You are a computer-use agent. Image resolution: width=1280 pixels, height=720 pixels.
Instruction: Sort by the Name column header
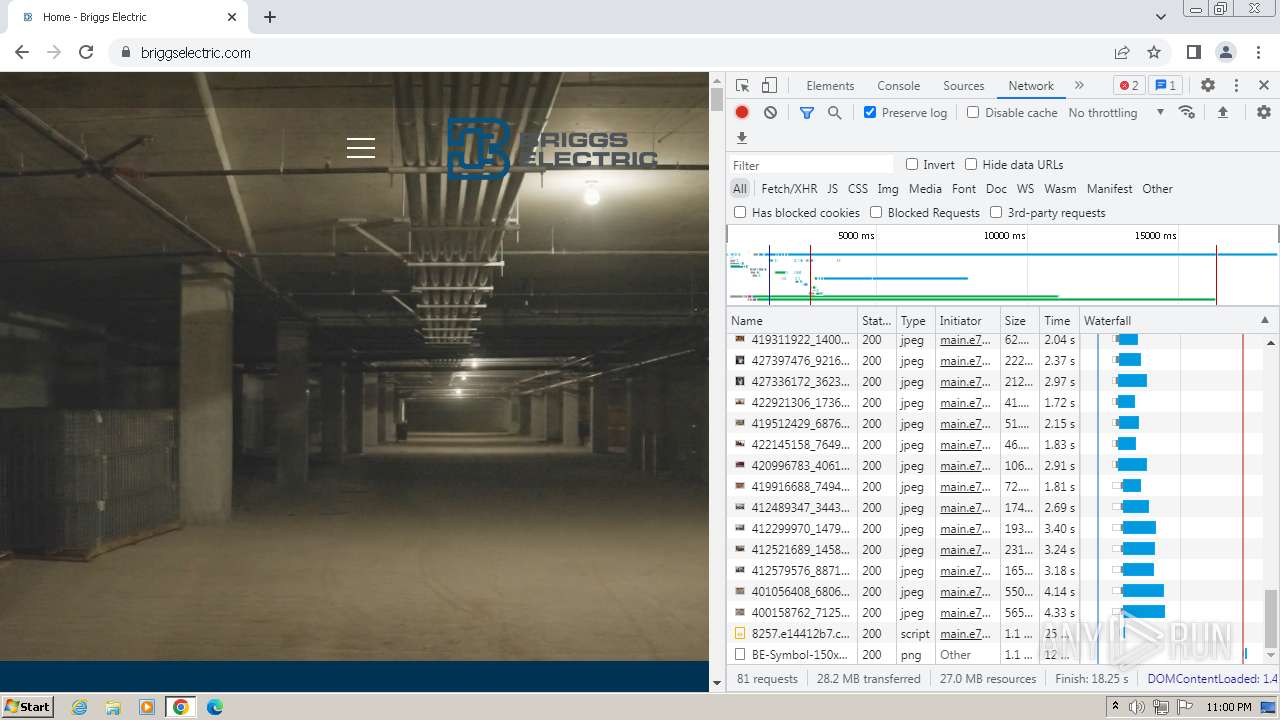coord(793,320)
